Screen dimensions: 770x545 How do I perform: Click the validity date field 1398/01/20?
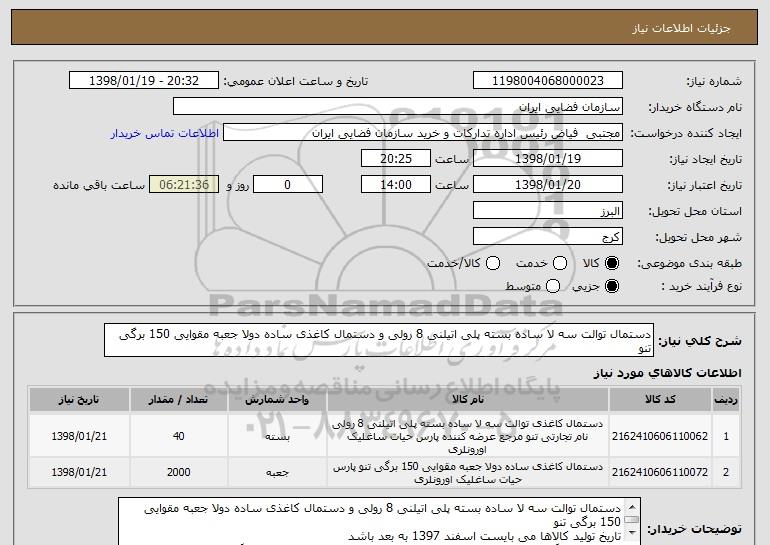(548, 185)
